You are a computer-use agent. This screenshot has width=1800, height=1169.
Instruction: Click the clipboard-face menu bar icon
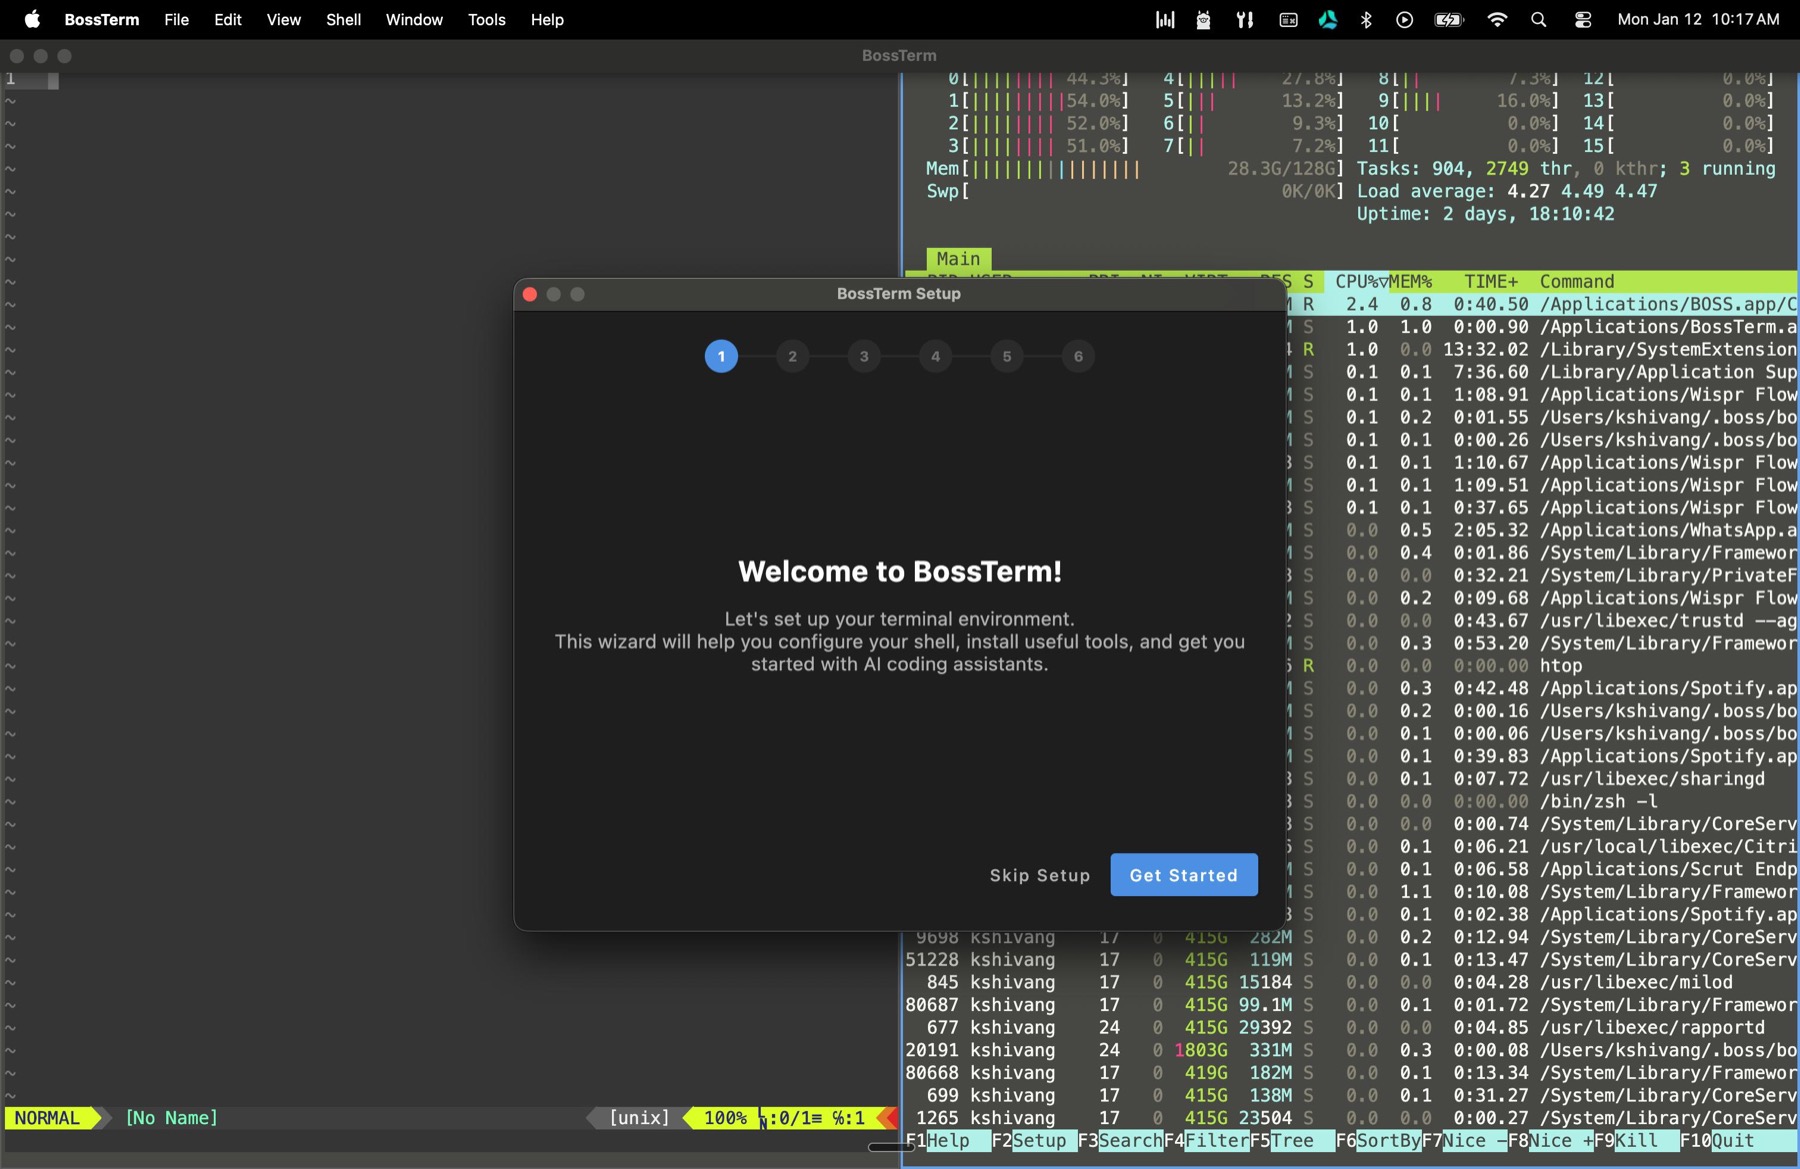[1204, 19]
